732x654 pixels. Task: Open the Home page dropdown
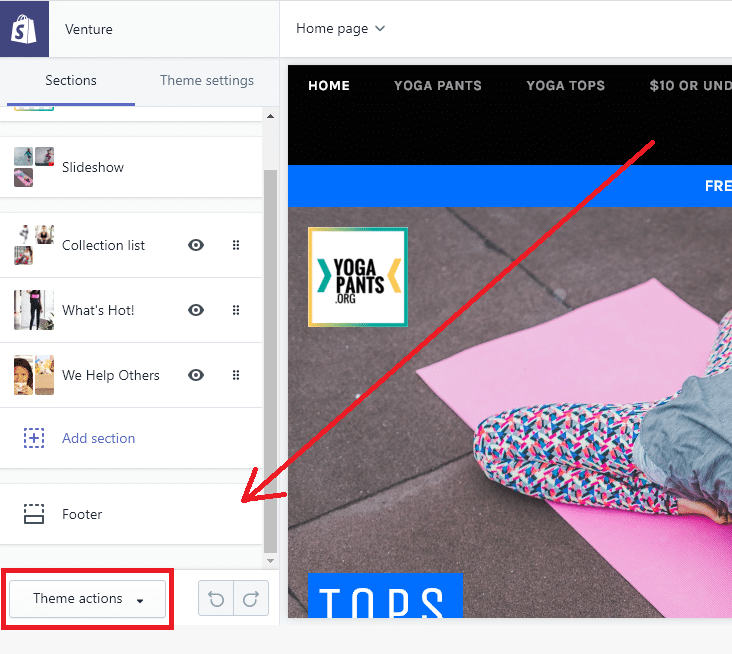click(x=340, y=28)
